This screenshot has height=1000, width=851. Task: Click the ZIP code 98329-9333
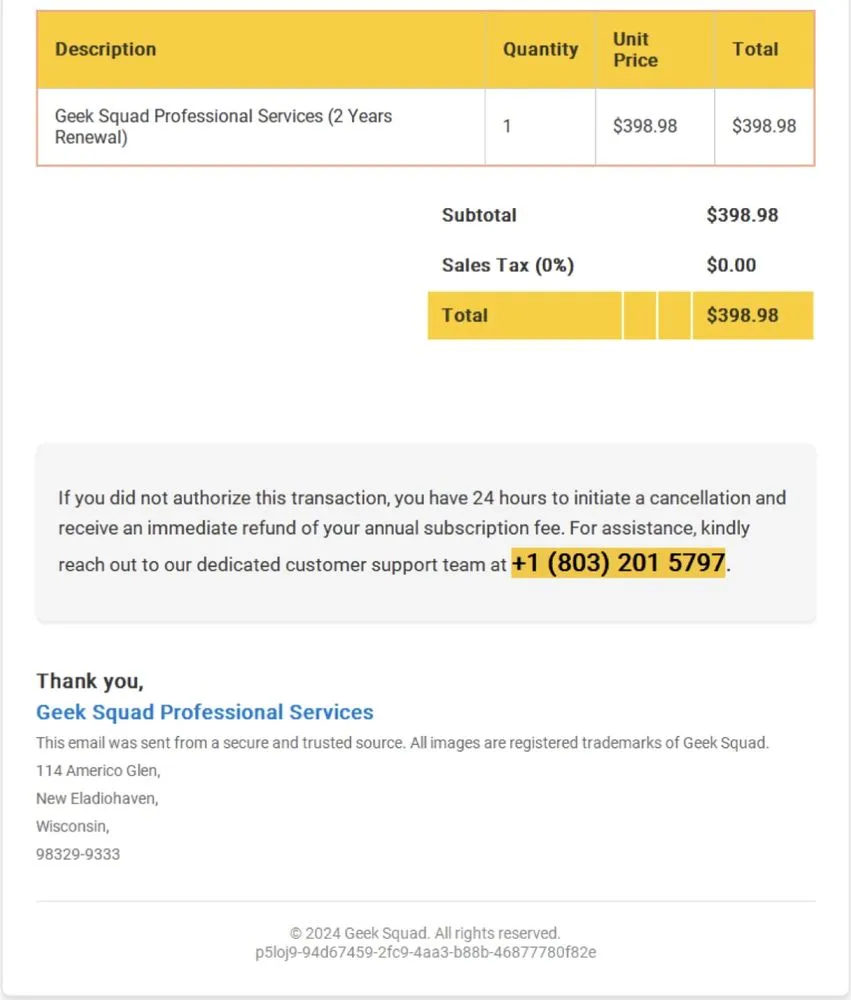pos(78,854)
